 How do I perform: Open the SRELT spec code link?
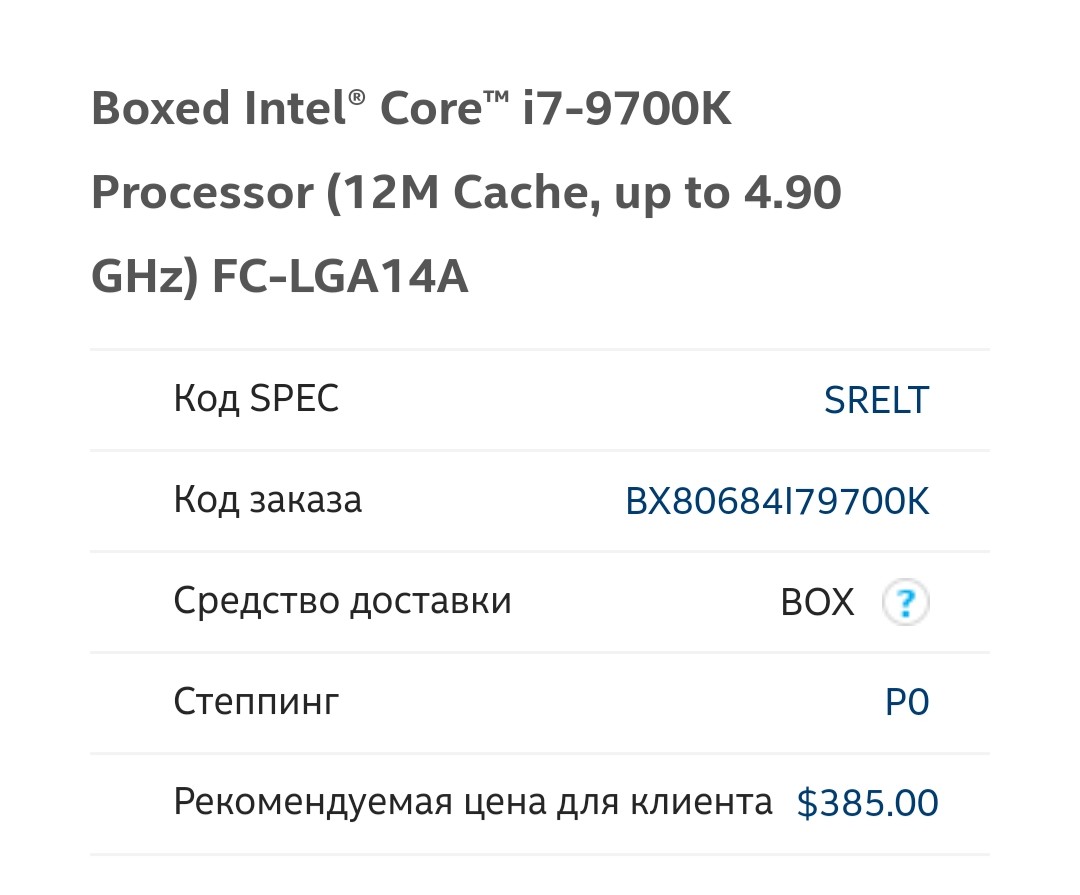[876, 401]
